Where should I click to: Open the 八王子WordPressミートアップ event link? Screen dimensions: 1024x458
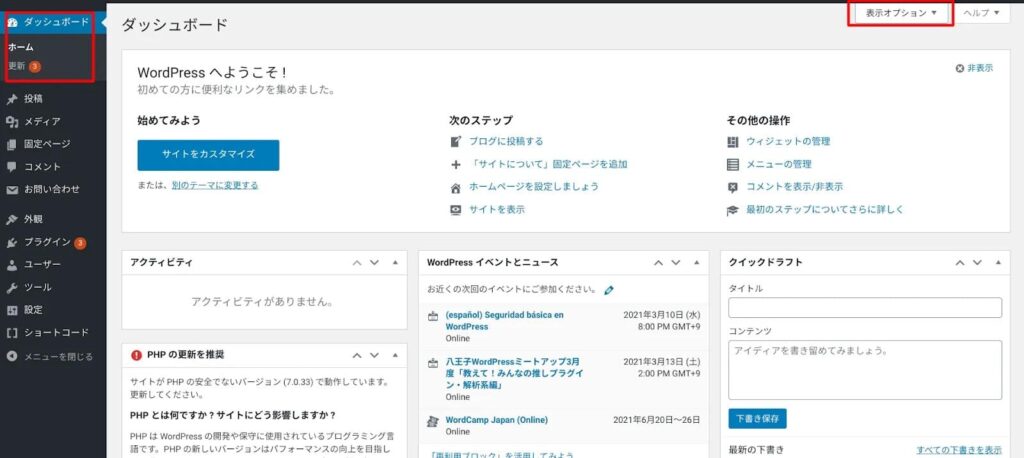(x=514, y=373)
